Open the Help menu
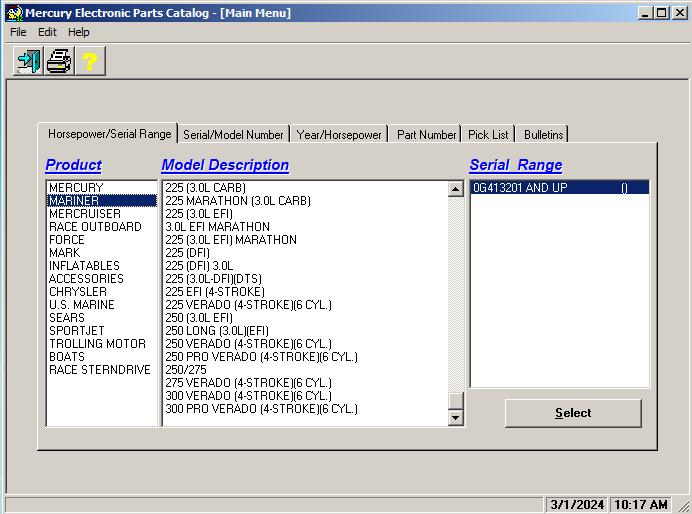Viewport: 692px width, 514px height. [79, 32]
